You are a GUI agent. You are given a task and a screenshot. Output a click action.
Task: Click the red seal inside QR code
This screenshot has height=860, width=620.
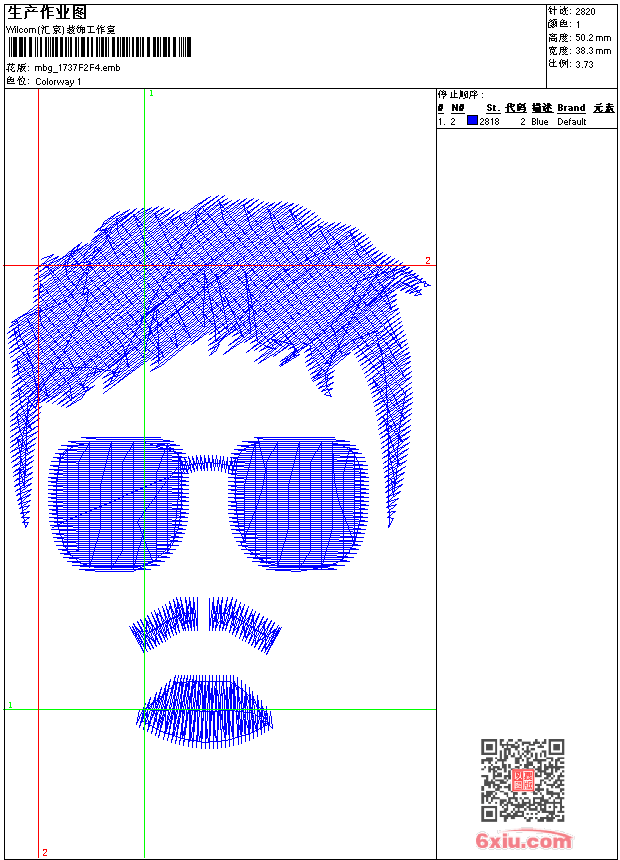click(x=522, y=781)
